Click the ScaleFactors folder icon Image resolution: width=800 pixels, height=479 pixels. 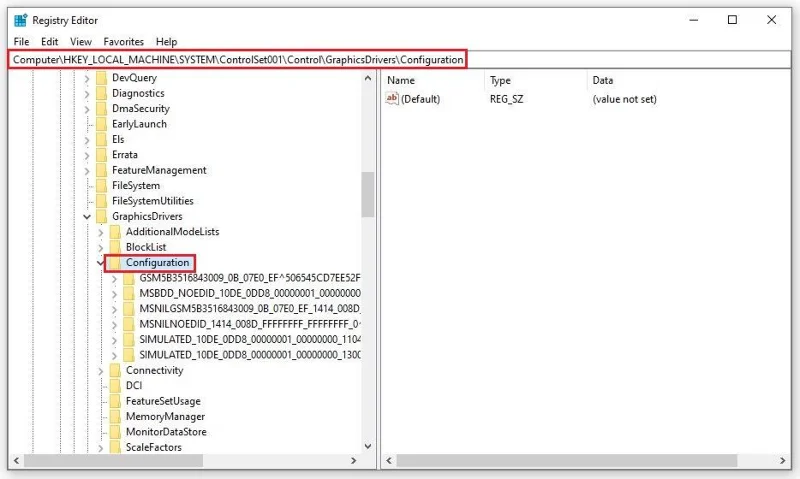(115, 447)
